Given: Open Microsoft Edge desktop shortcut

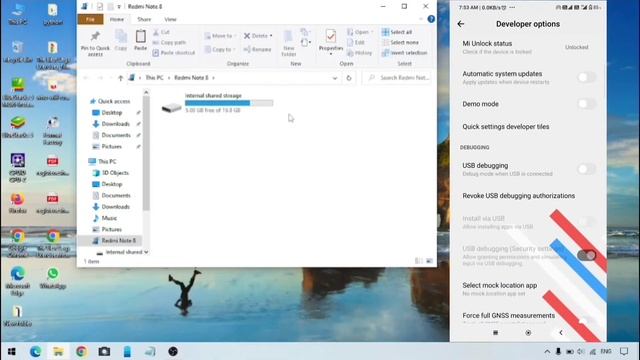Looking at the screenshot, I should click(18, 281).
